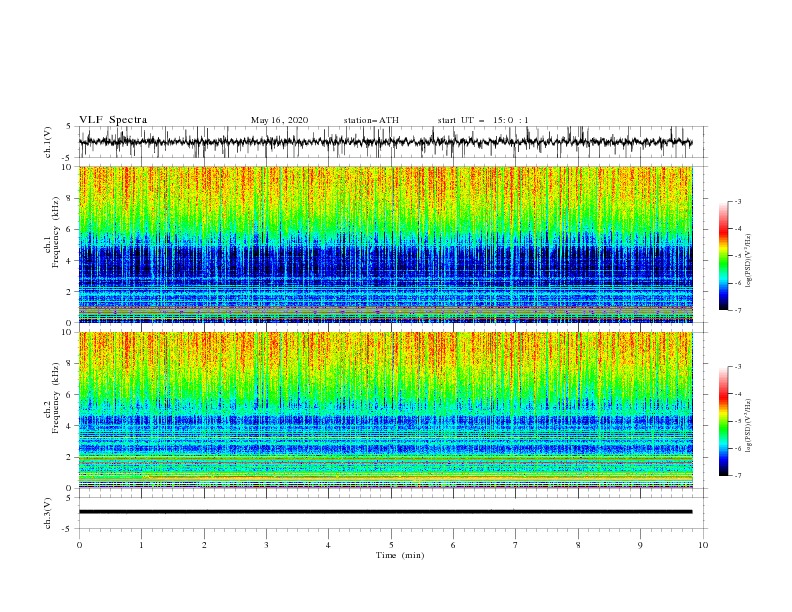Image resolution: width=792 pixels, height=612 pixels.
Task: Click the time axis tick label '10'
Action: click(703, 545)
